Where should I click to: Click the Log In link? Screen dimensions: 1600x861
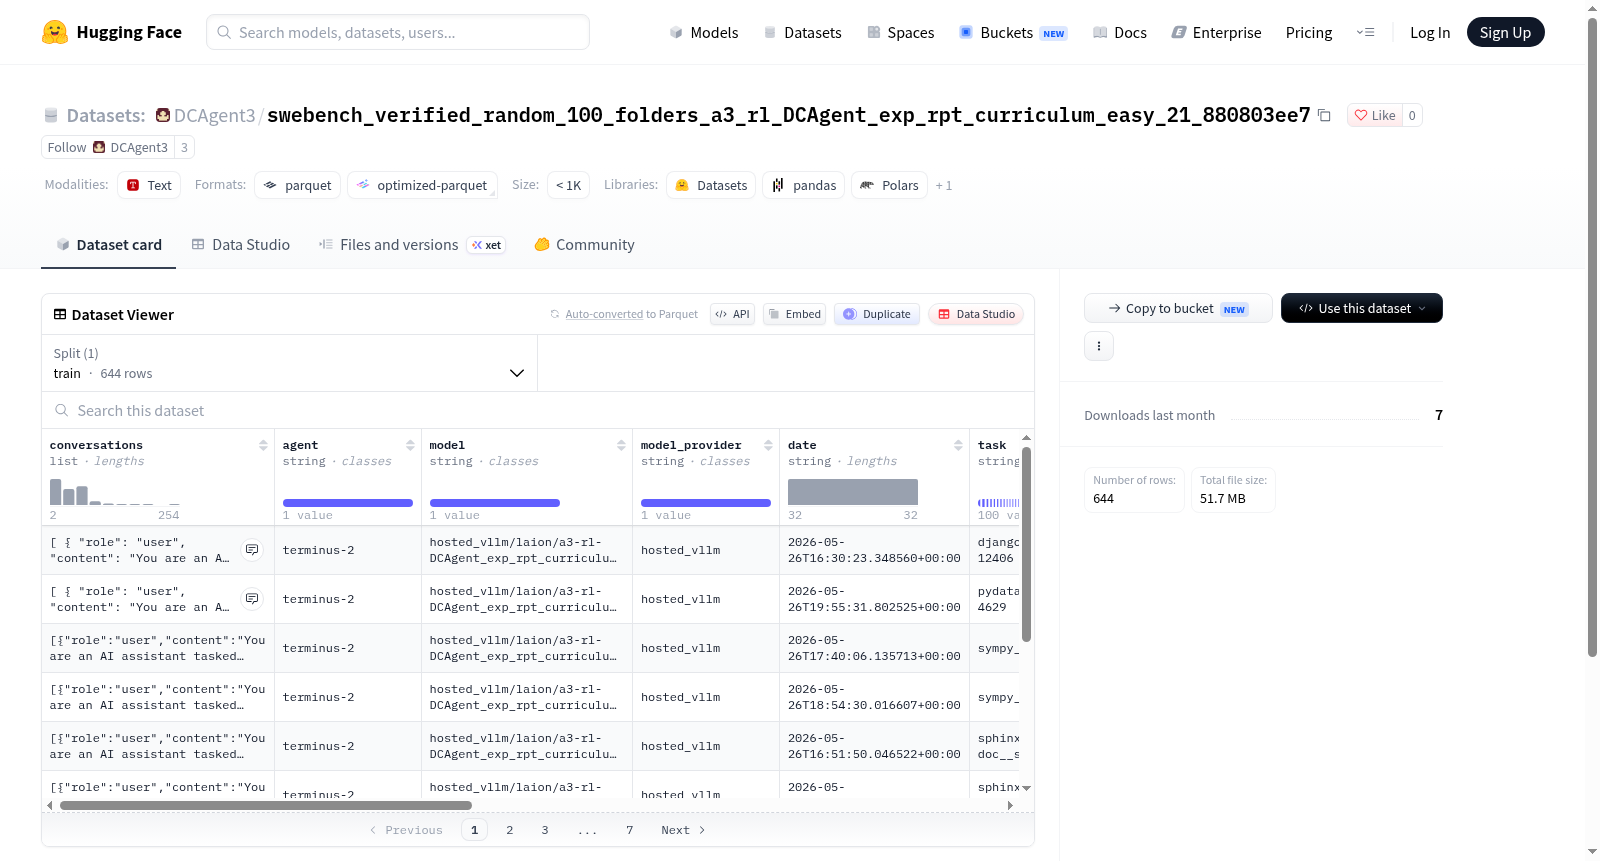[x=1430, y=32]
